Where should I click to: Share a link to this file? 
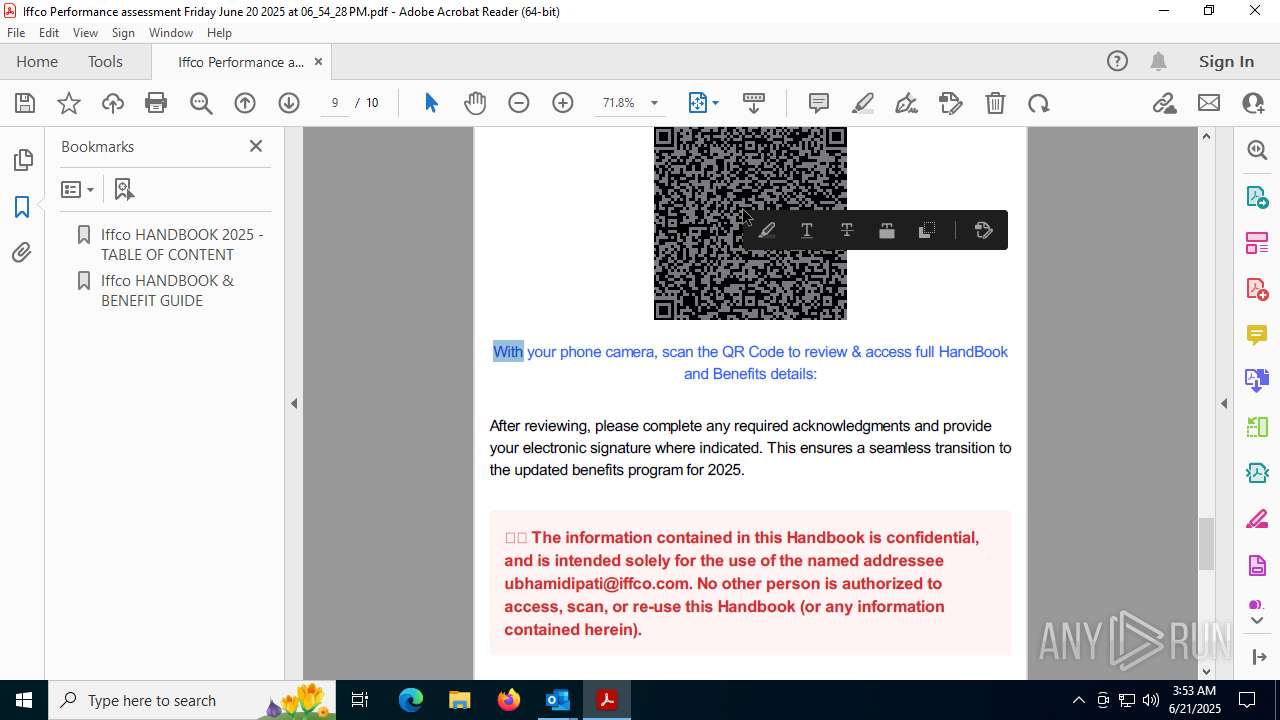coord(1165,103)
